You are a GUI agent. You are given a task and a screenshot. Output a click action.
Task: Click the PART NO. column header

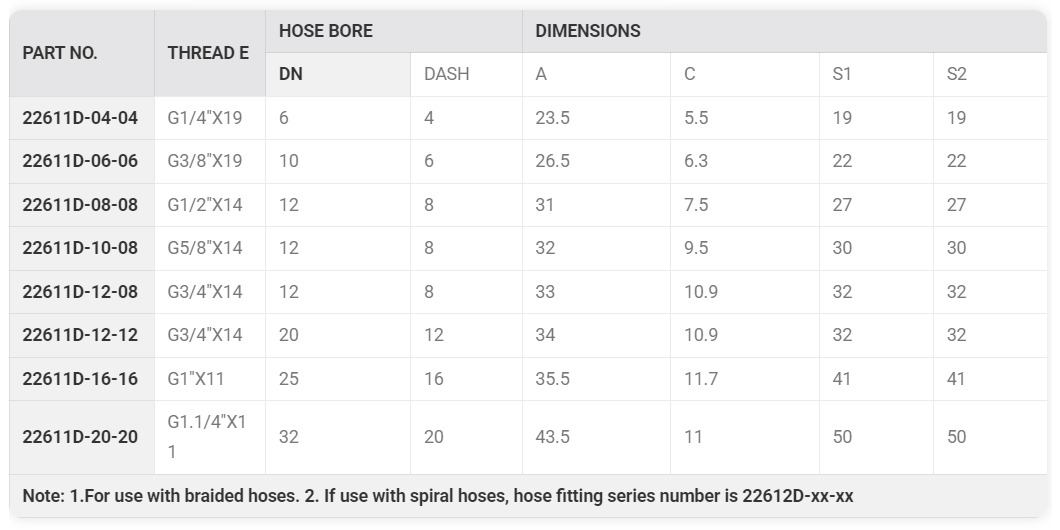point(60,53)
